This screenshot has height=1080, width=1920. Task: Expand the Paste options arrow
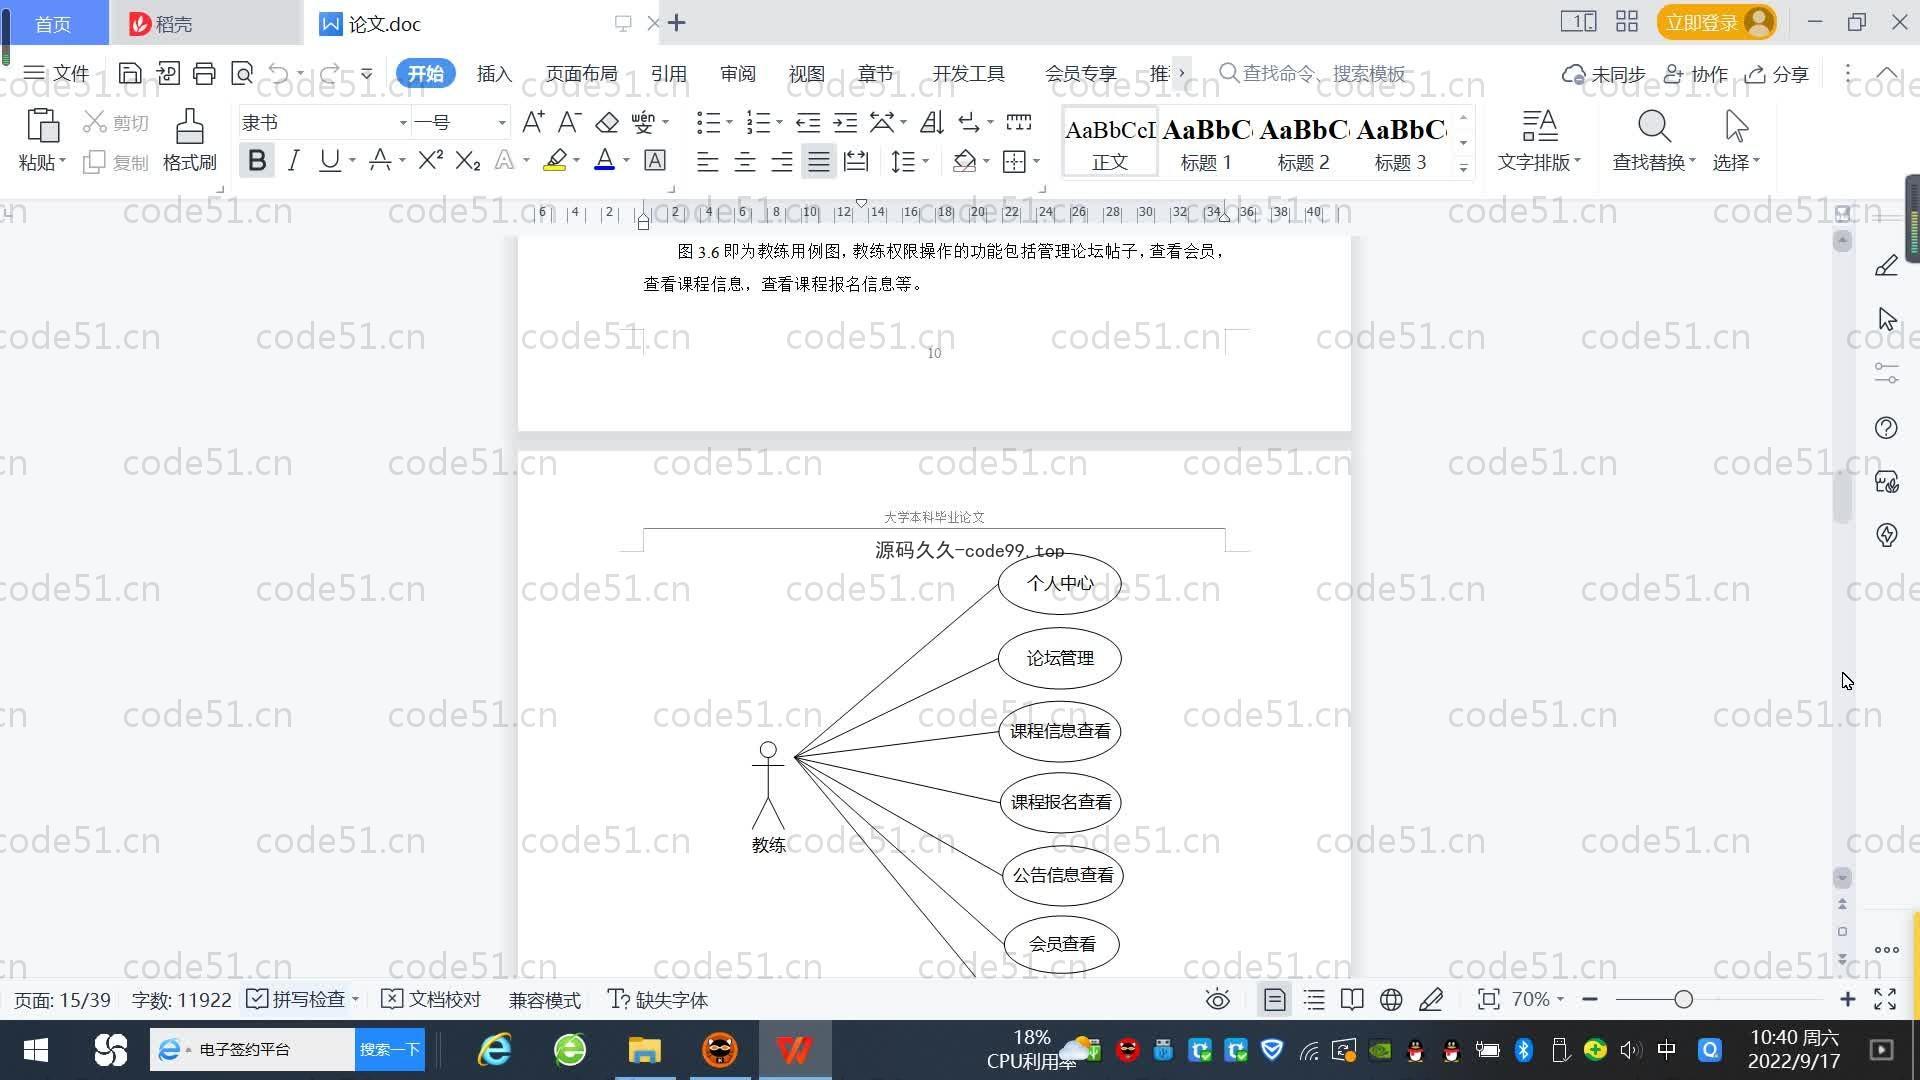tap(62, 161)
